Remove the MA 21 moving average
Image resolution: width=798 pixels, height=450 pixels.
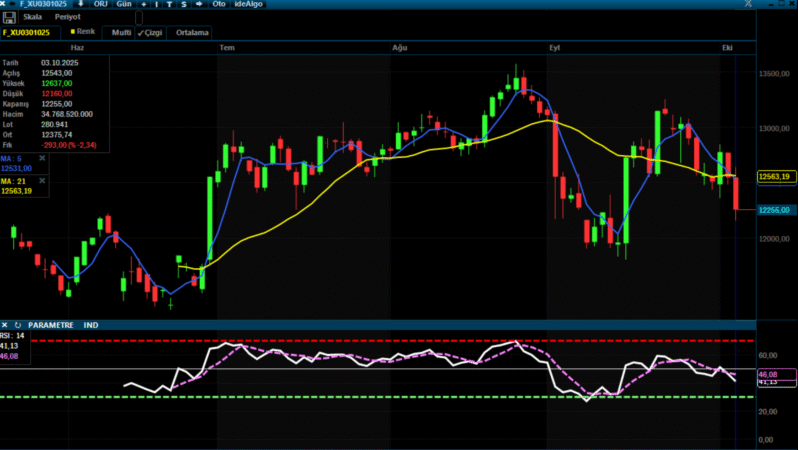coord(42,180)
